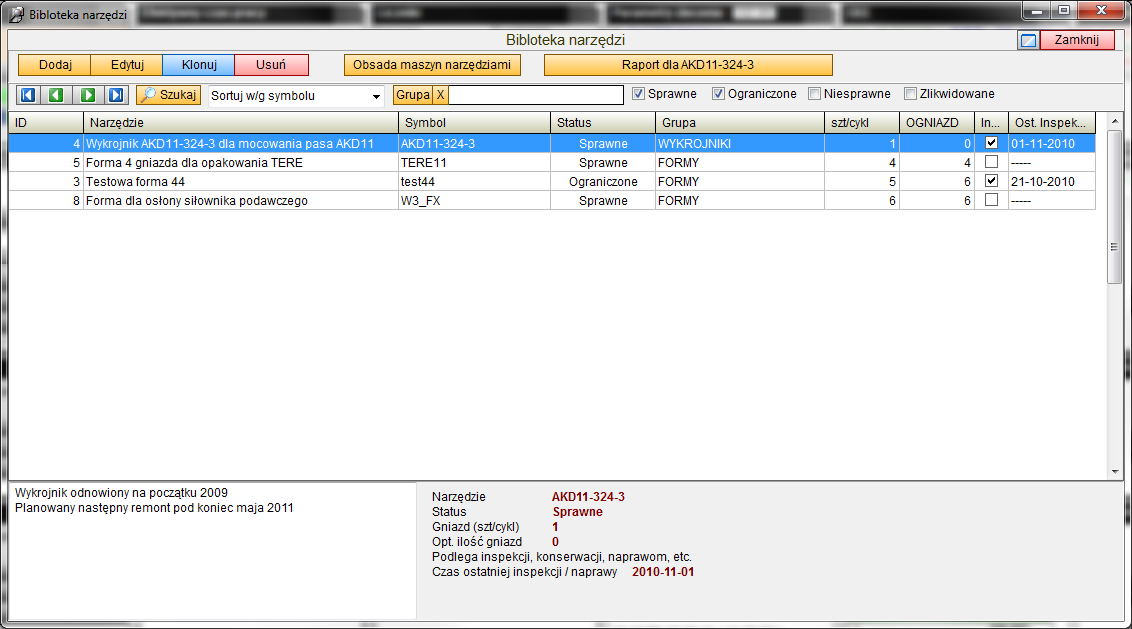Go to previous record green arrow
The height and width of the screenshot is (629, 1132).
tap(56, 95)
